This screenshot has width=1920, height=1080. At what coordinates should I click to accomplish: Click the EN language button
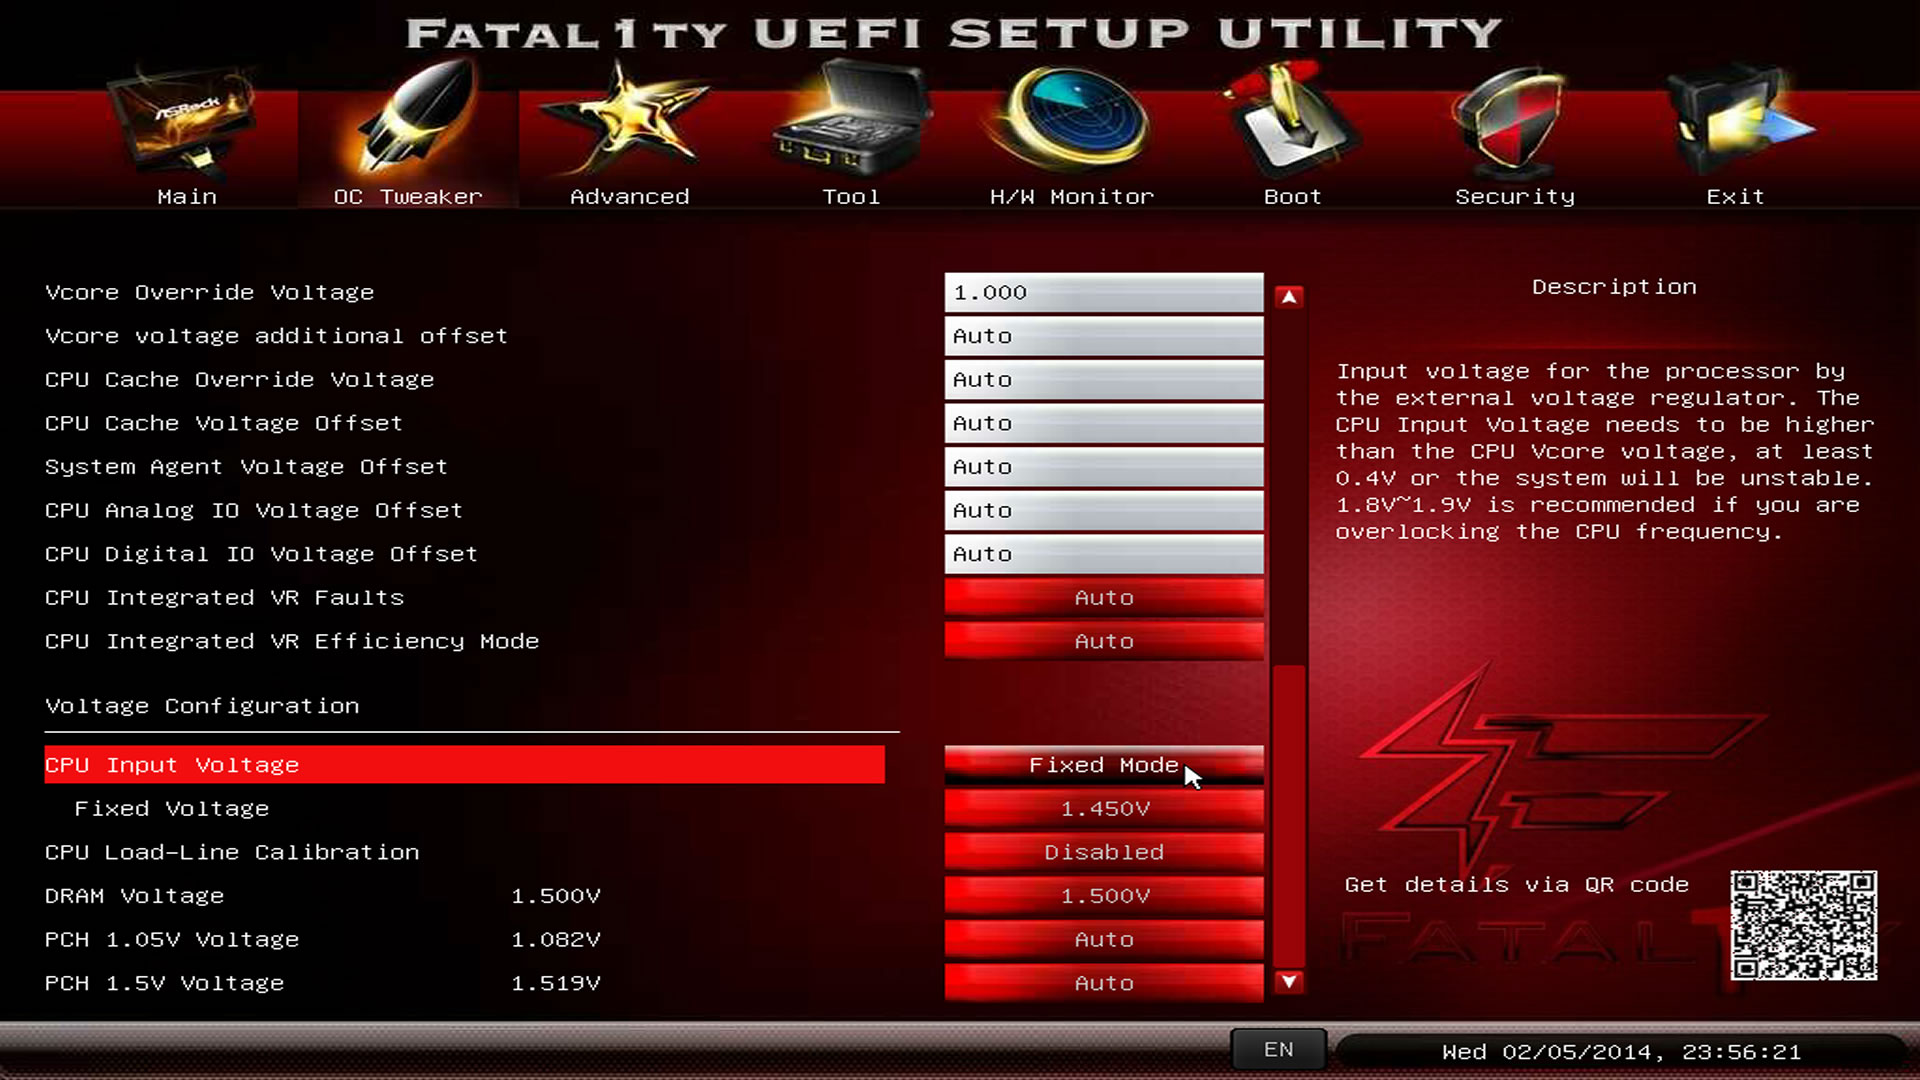(x=1278, y=1050)
